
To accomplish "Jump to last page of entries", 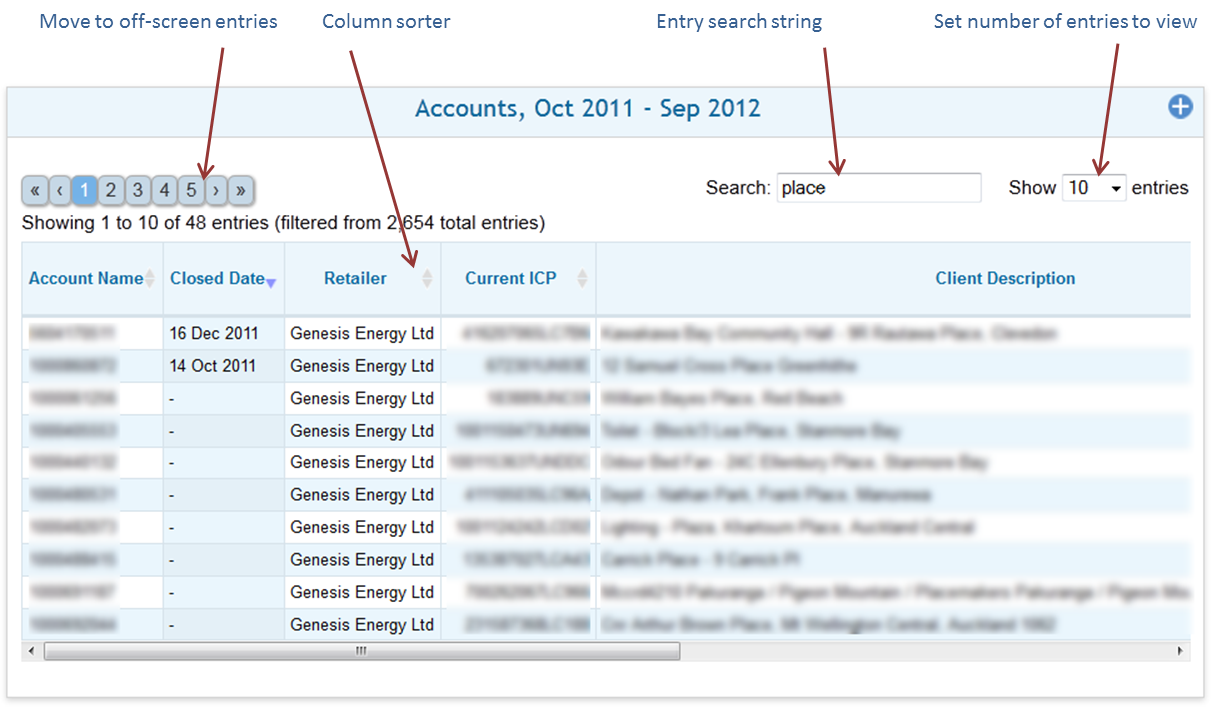I will 241,190.
